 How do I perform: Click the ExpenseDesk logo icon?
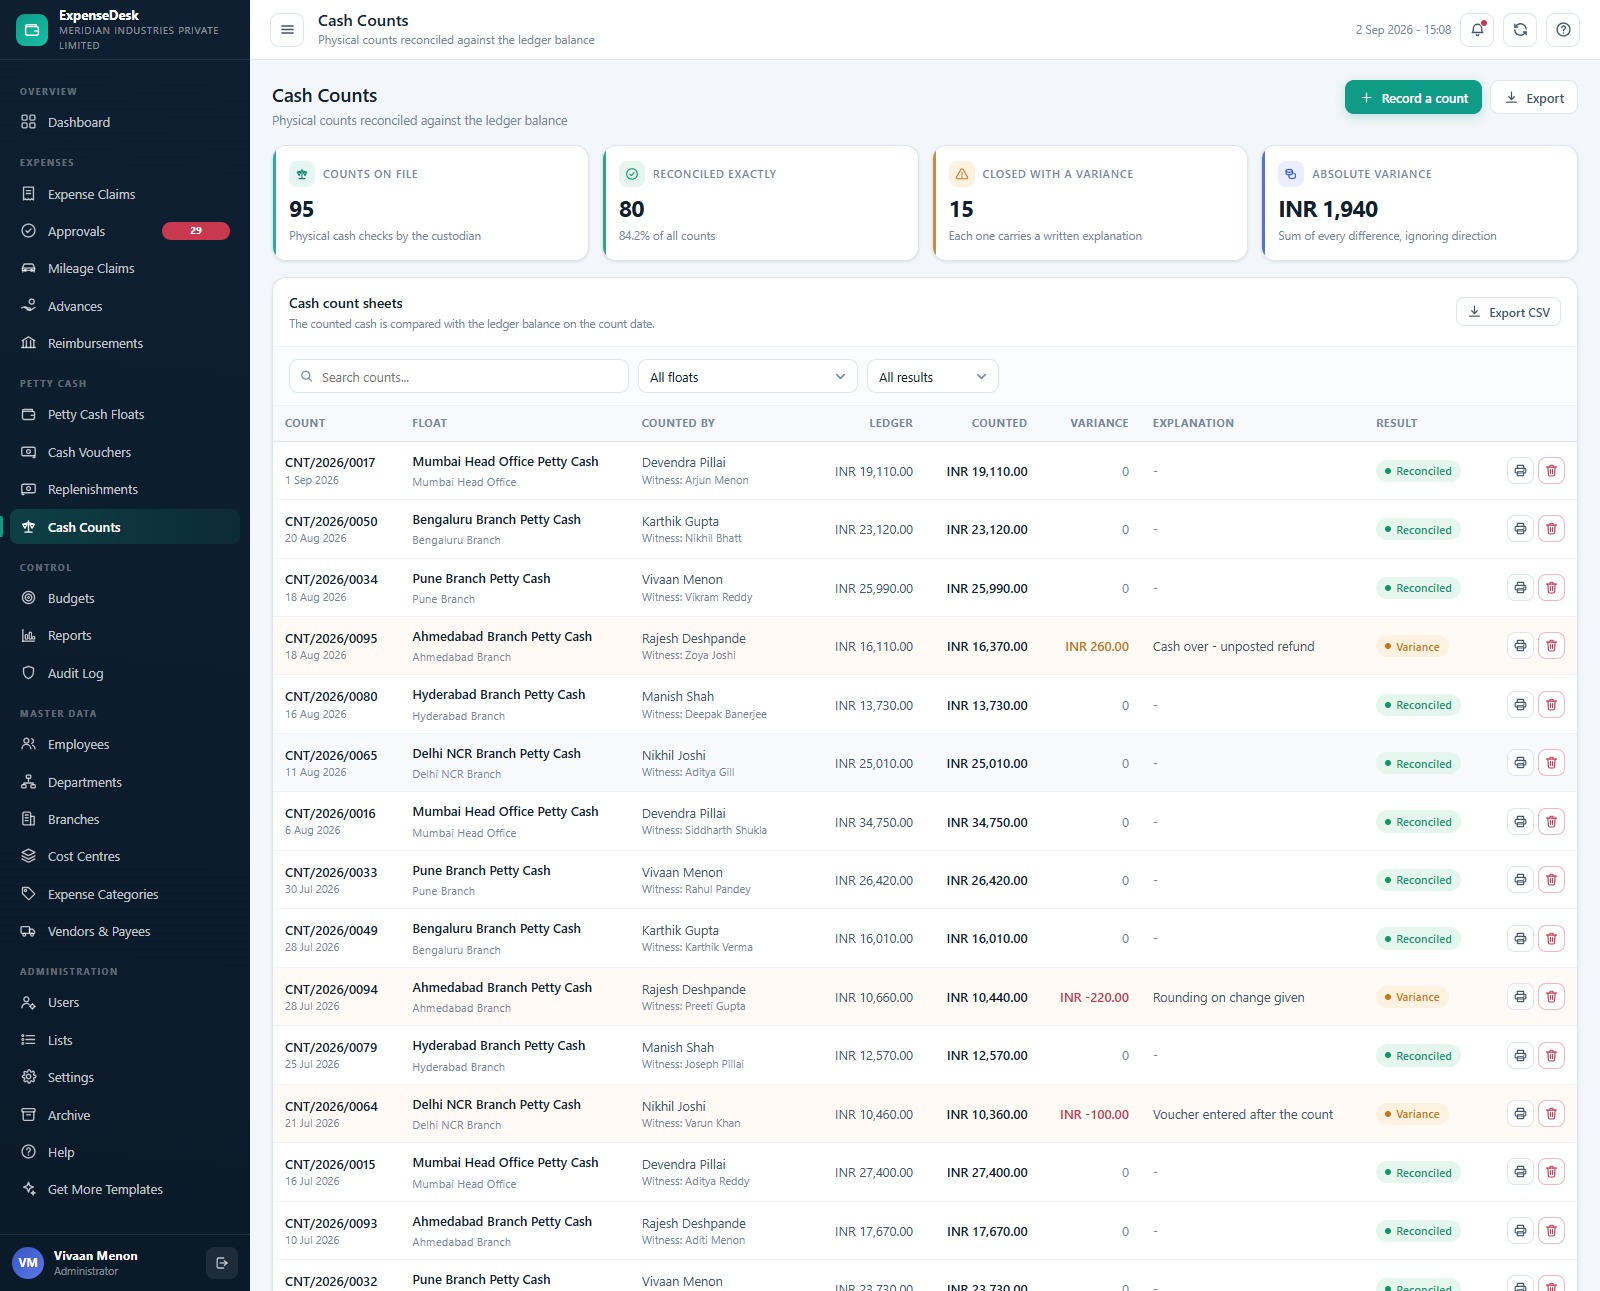coord(32,30)
